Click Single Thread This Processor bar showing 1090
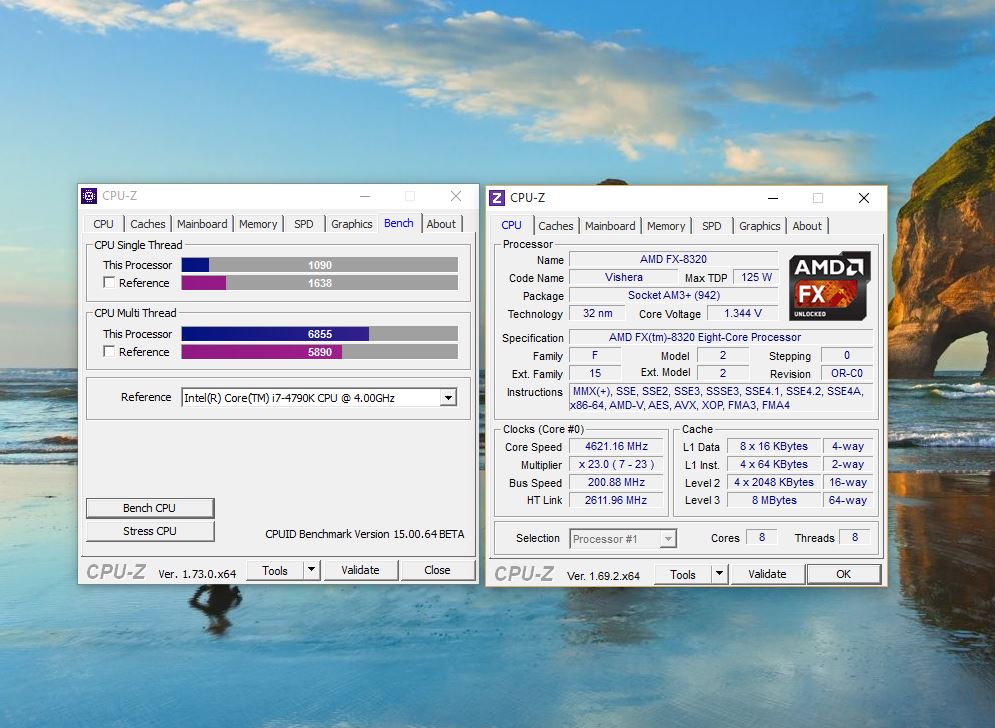This screenshot has width=995, height=728. [320, 265]
